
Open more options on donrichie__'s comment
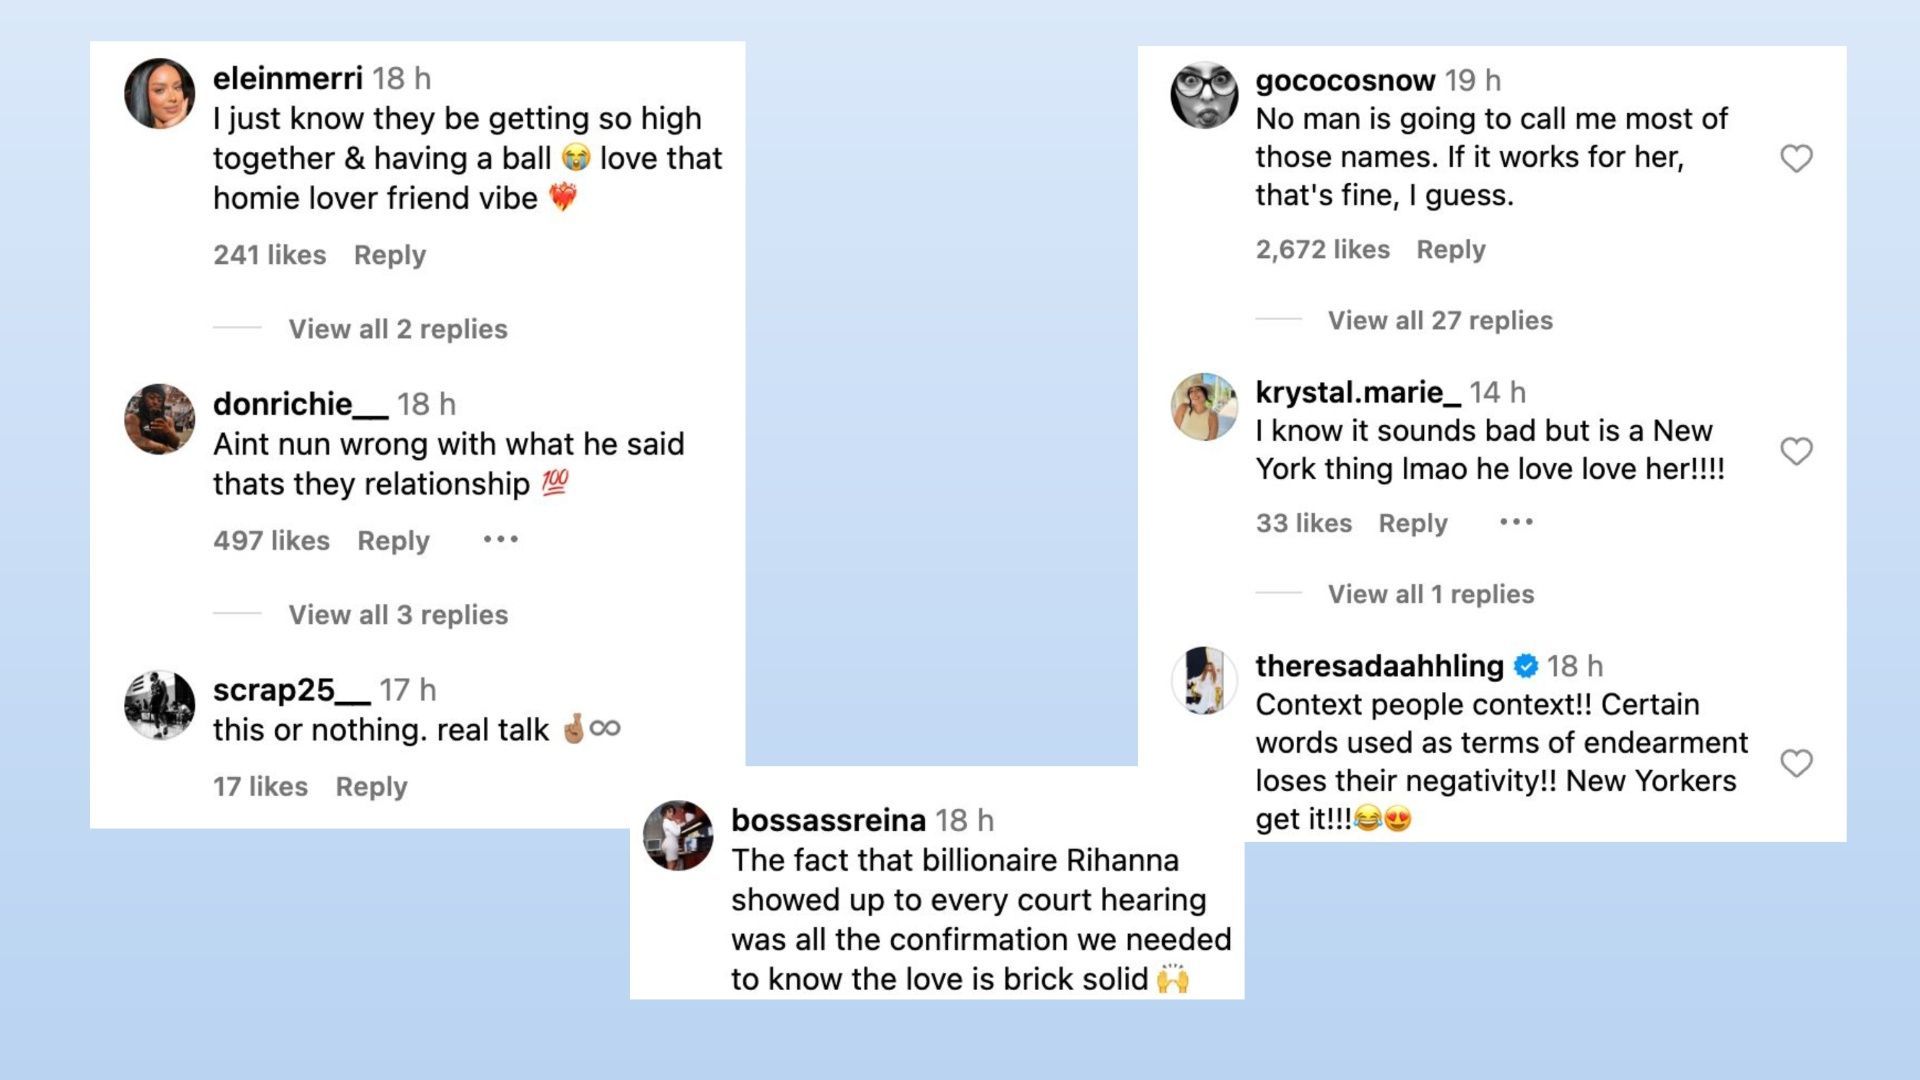(500, 540)
